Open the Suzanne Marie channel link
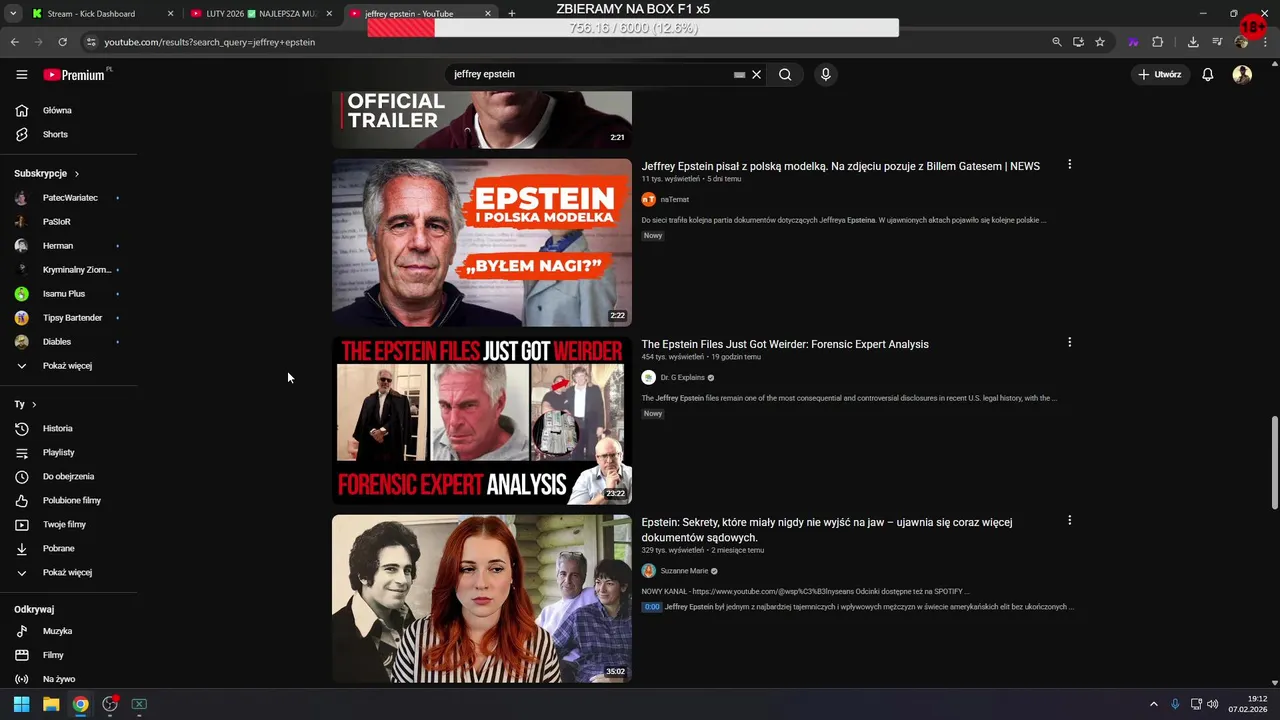1280x720 pixels. pos(684,570)
